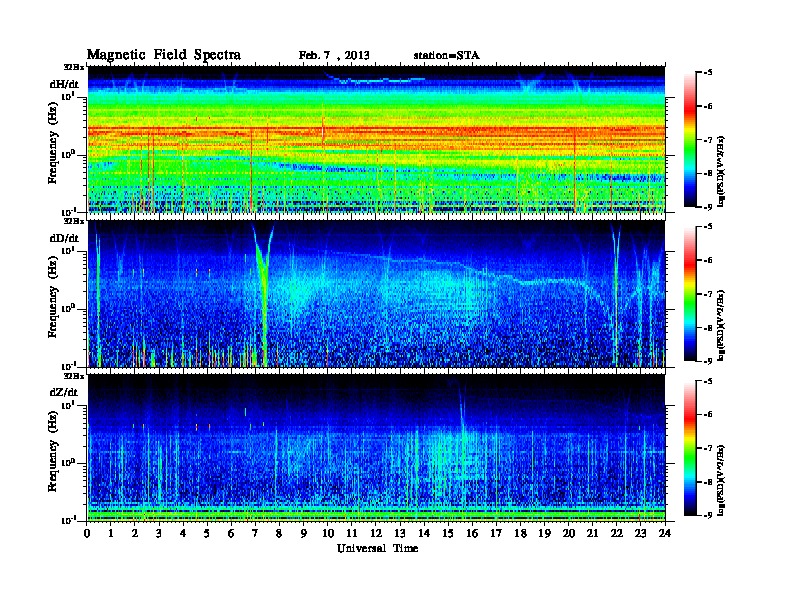The image size is (792, 612).
Task: Click the '-7' tick on dD/dt color bar
Action: (708, 294)
